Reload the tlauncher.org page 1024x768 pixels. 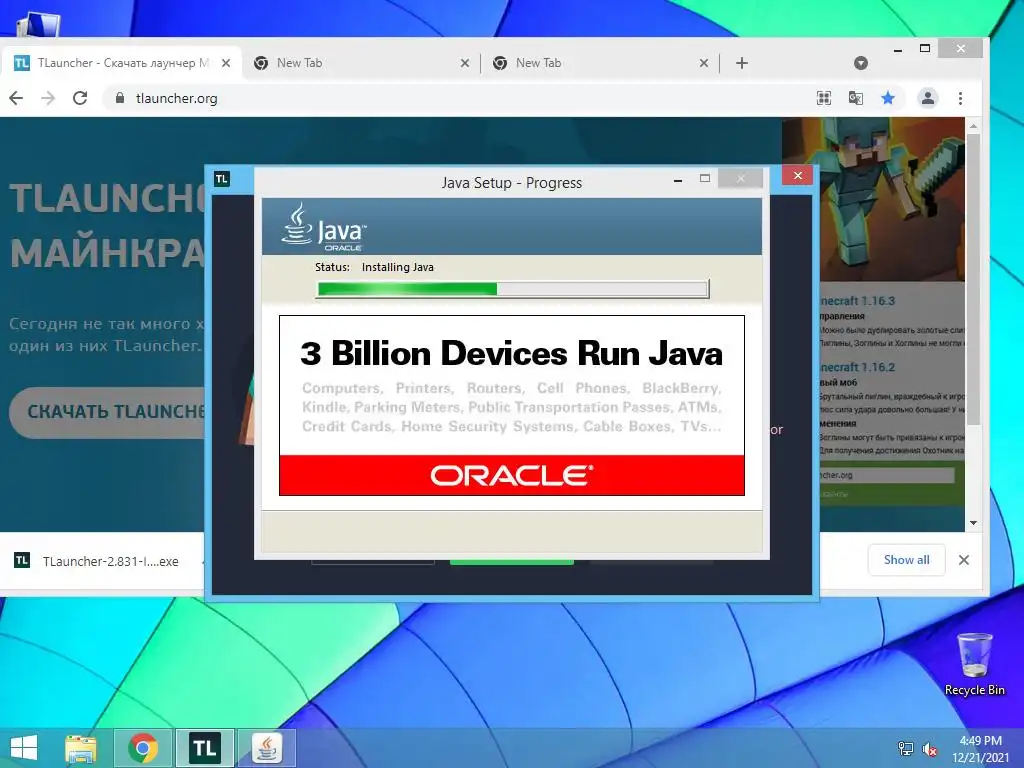(x=80, y=98)
